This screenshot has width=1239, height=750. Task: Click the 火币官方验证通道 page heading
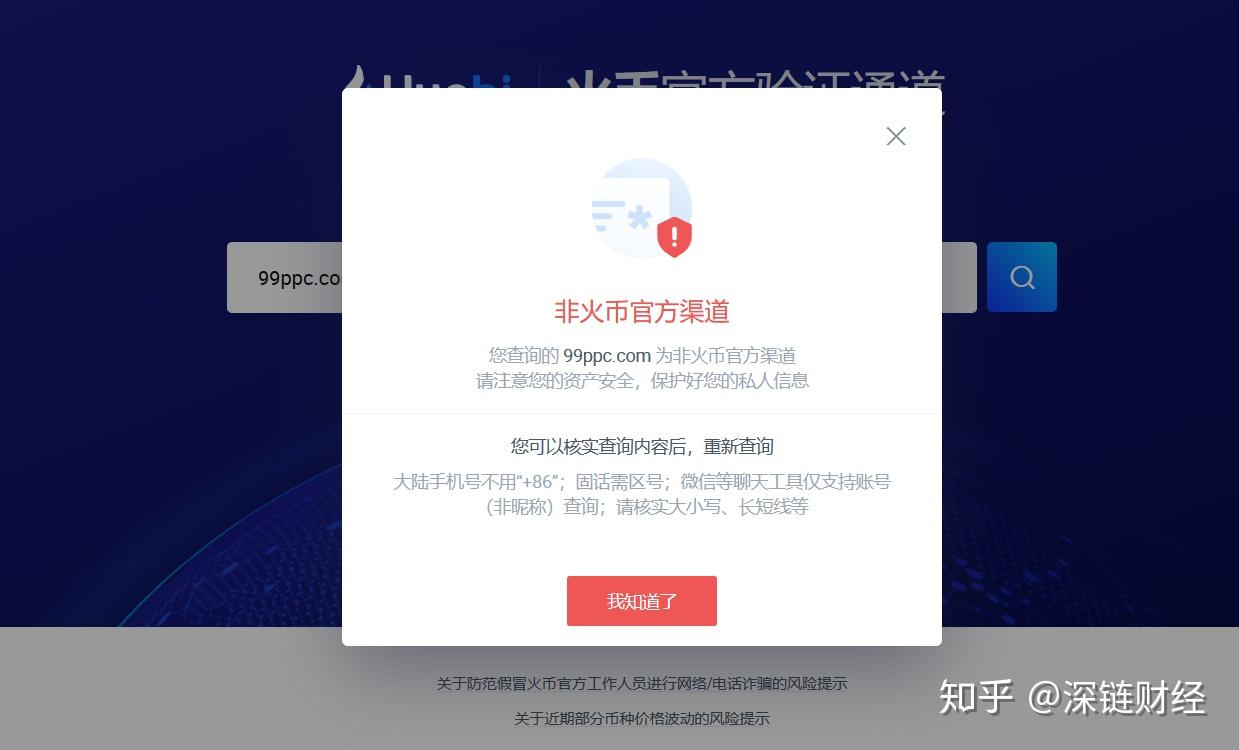755,79
